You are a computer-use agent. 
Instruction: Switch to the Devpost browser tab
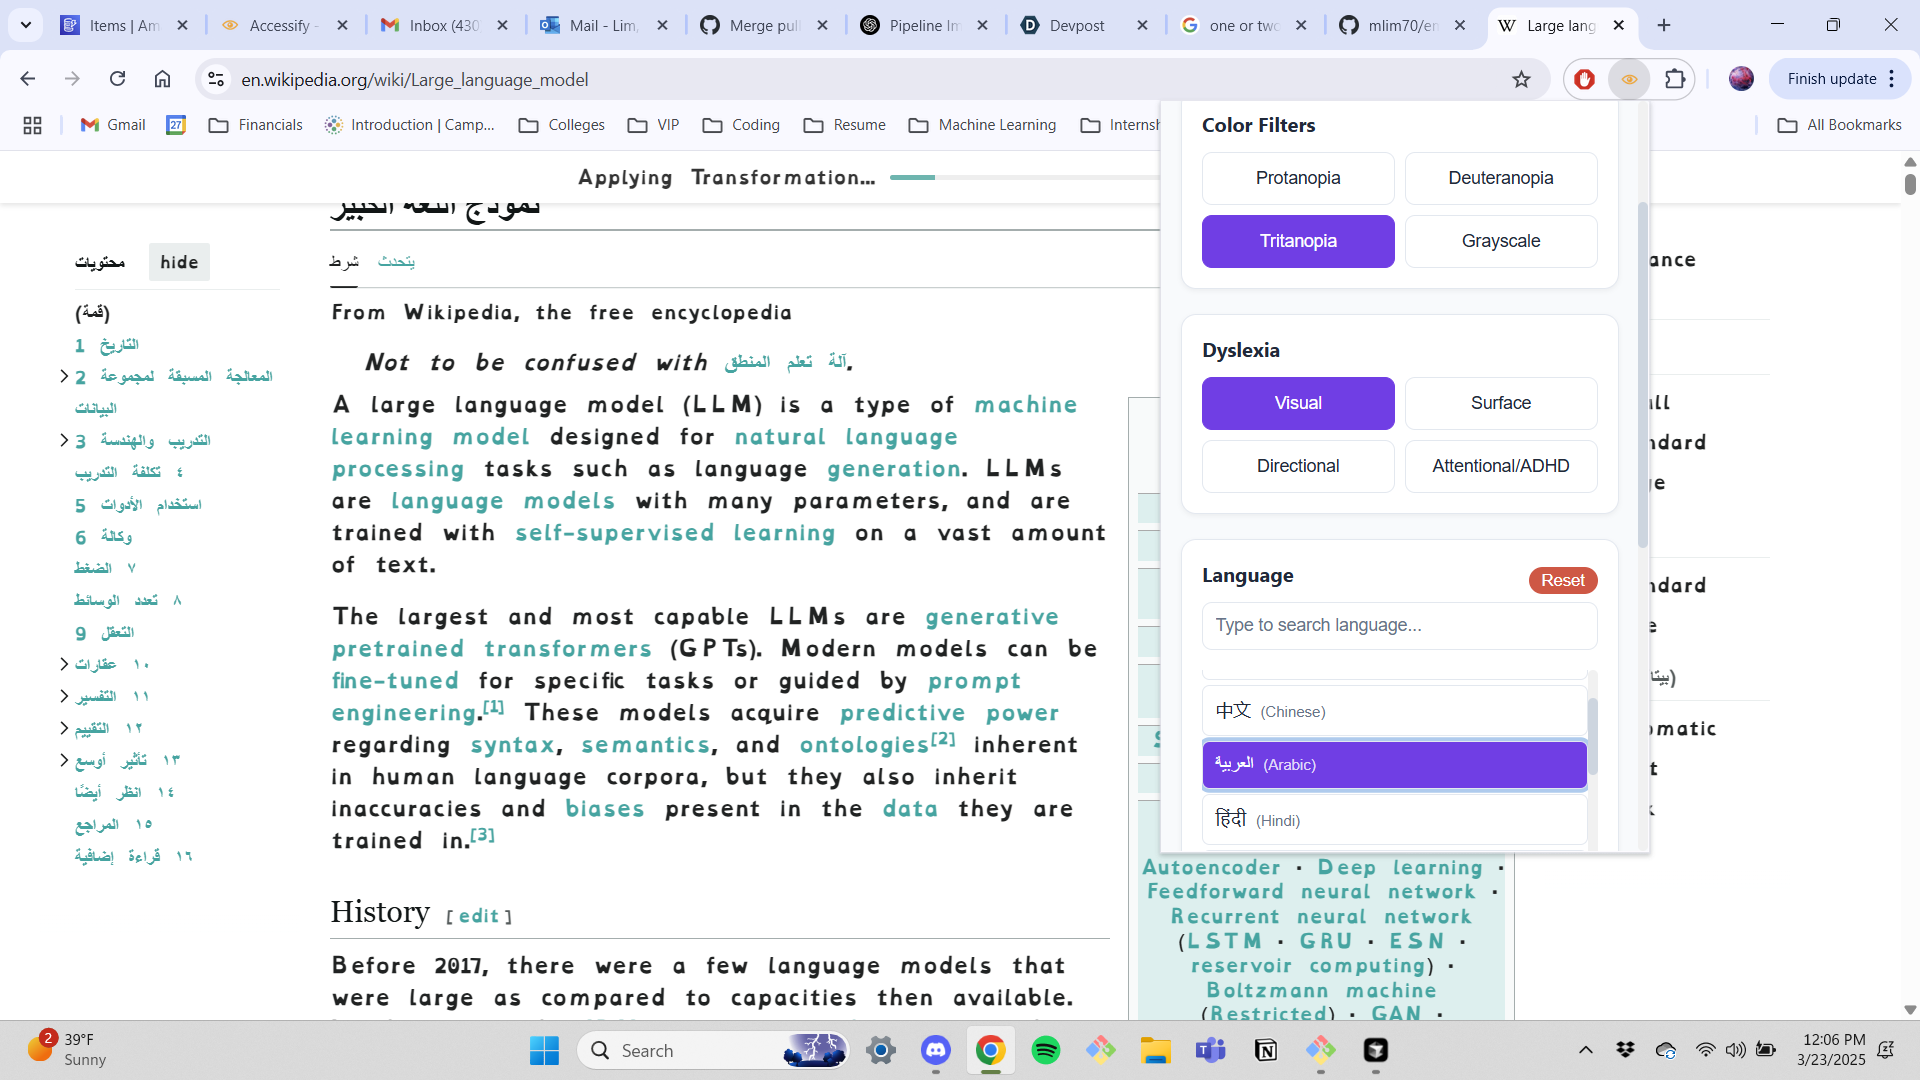(x=1076, y=26)
